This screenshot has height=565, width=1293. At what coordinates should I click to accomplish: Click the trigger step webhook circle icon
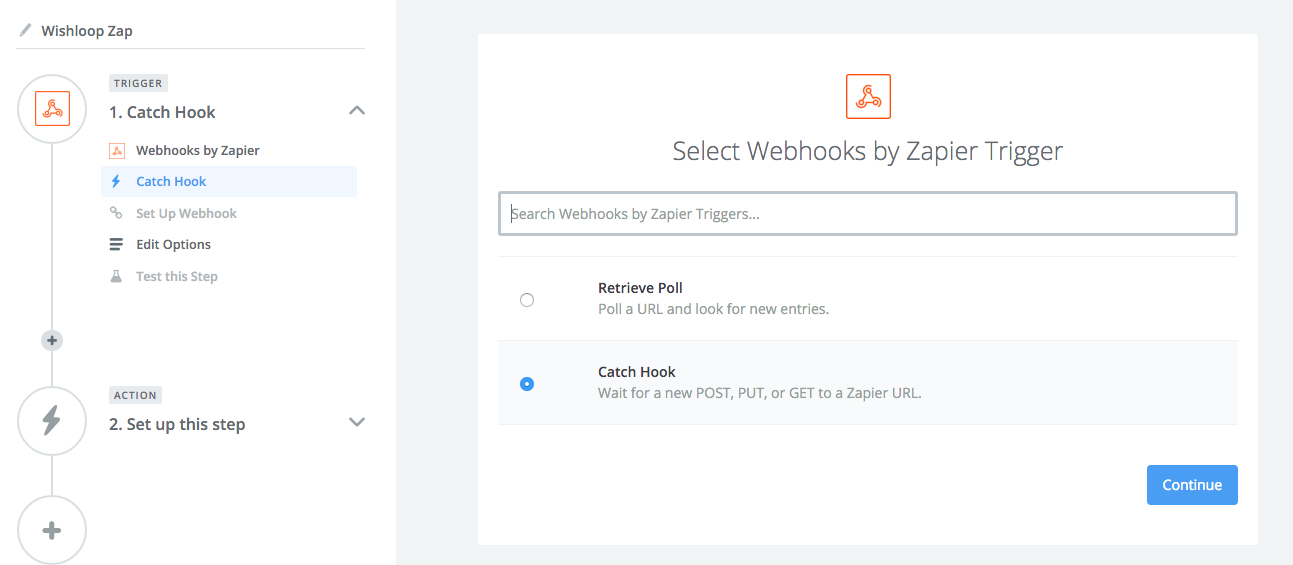[52, 108]
